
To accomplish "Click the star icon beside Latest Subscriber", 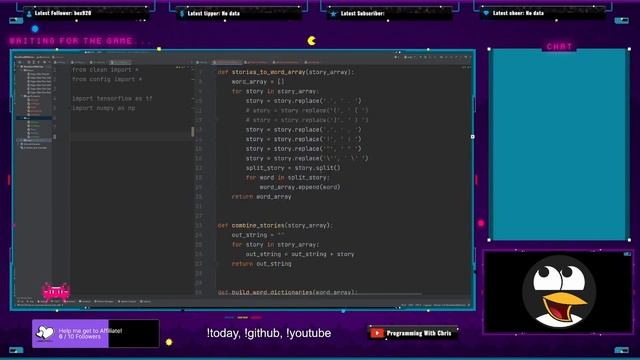I will pyautogui.click(x=333, y=13).
